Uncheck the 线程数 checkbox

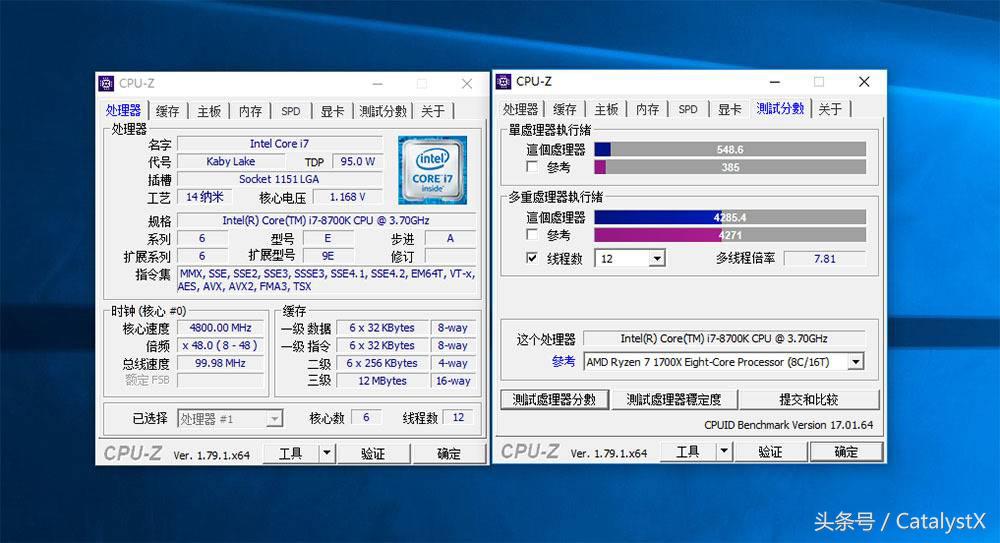pyautogui.click(x=532, y=258)
